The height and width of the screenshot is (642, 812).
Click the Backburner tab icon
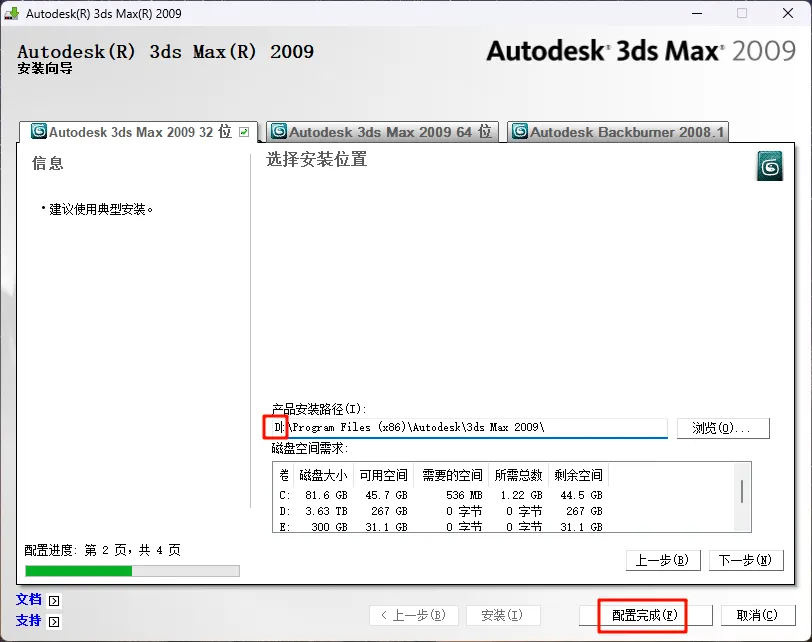(520, 132)
